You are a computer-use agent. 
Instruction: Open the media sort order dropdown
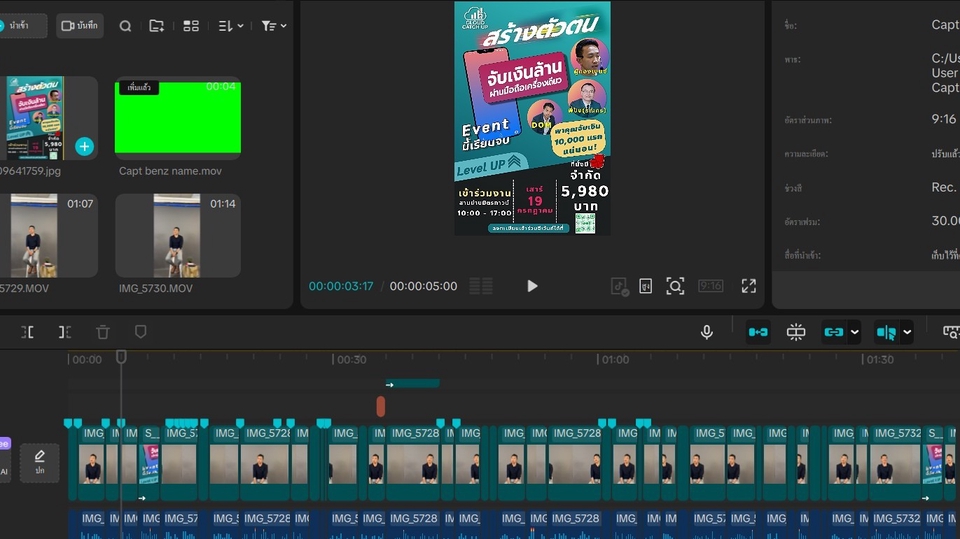pyautogui.click(x=231, y=26)
